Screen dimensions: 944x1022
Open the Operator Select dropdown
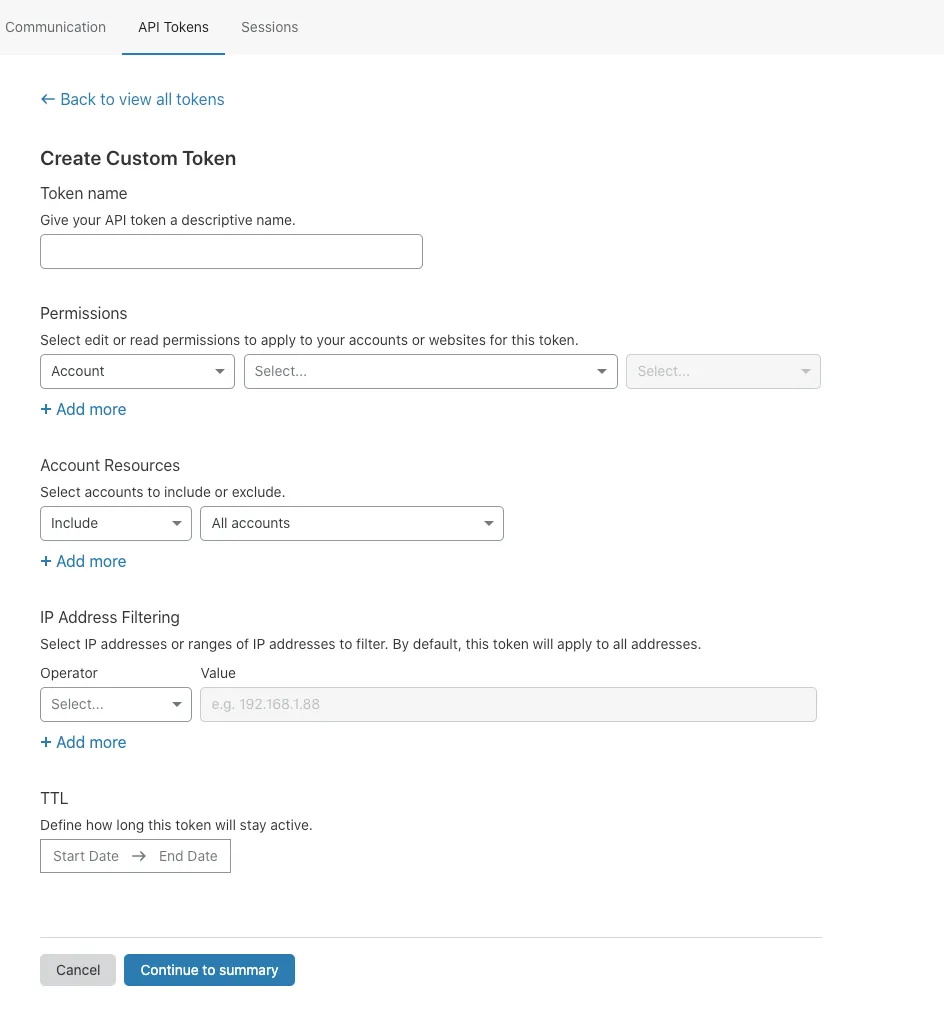point(115,704)
